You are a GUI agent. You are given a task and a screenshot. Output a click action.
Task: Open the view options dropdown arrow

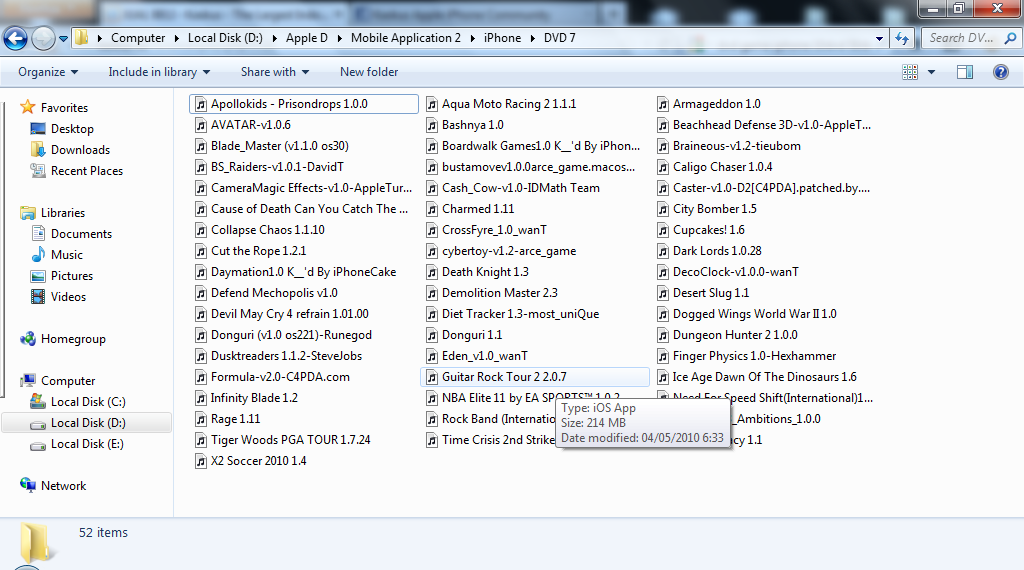(931, 72)
